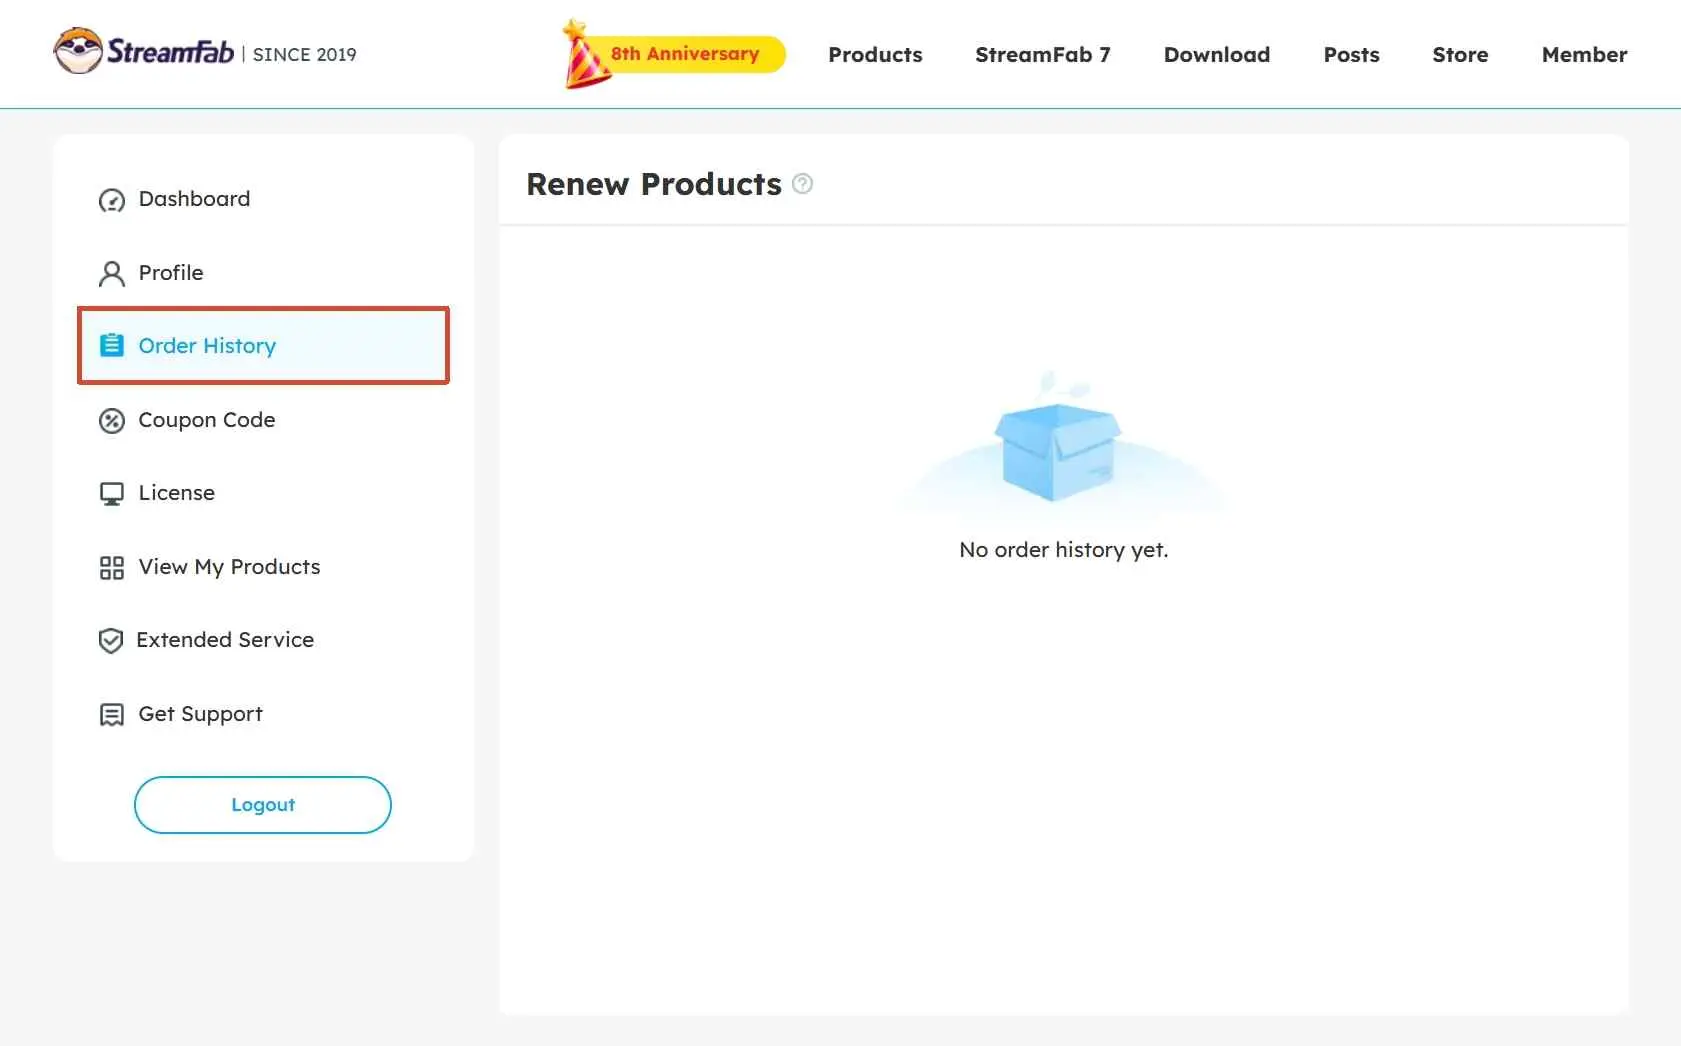Click the Dashboard gauge icon
The height and width of the screenshot is (1046, 1681).
(111, 200)
